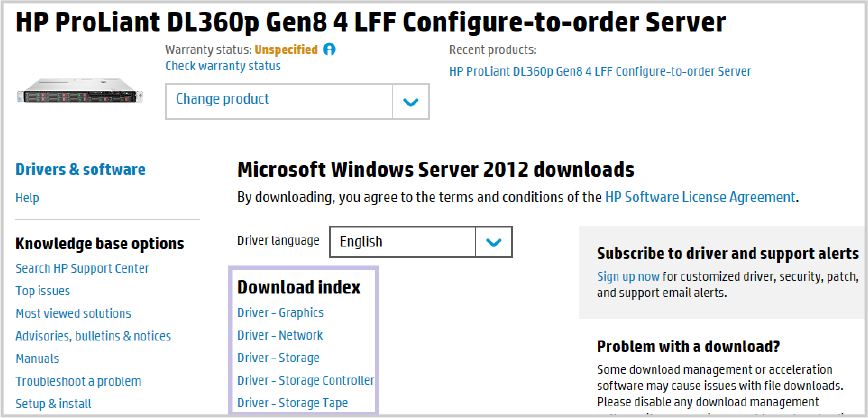This screenshot has width=868, height=418.
Task: Click Search HP Support Center
Action: (82, 269)
